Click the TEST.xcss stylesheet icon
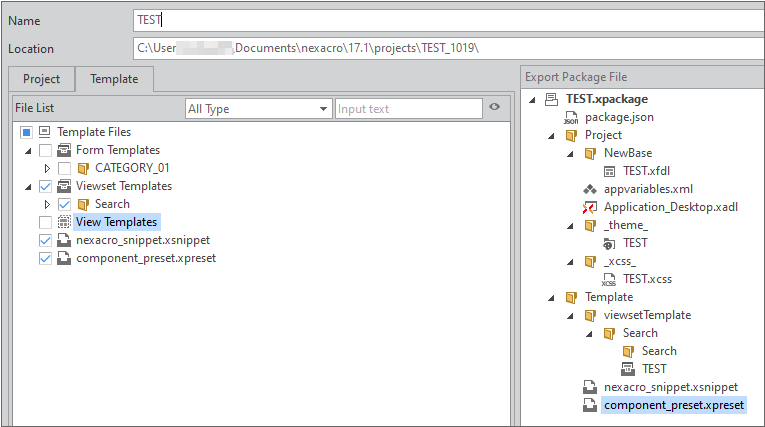 click(609, 279)
